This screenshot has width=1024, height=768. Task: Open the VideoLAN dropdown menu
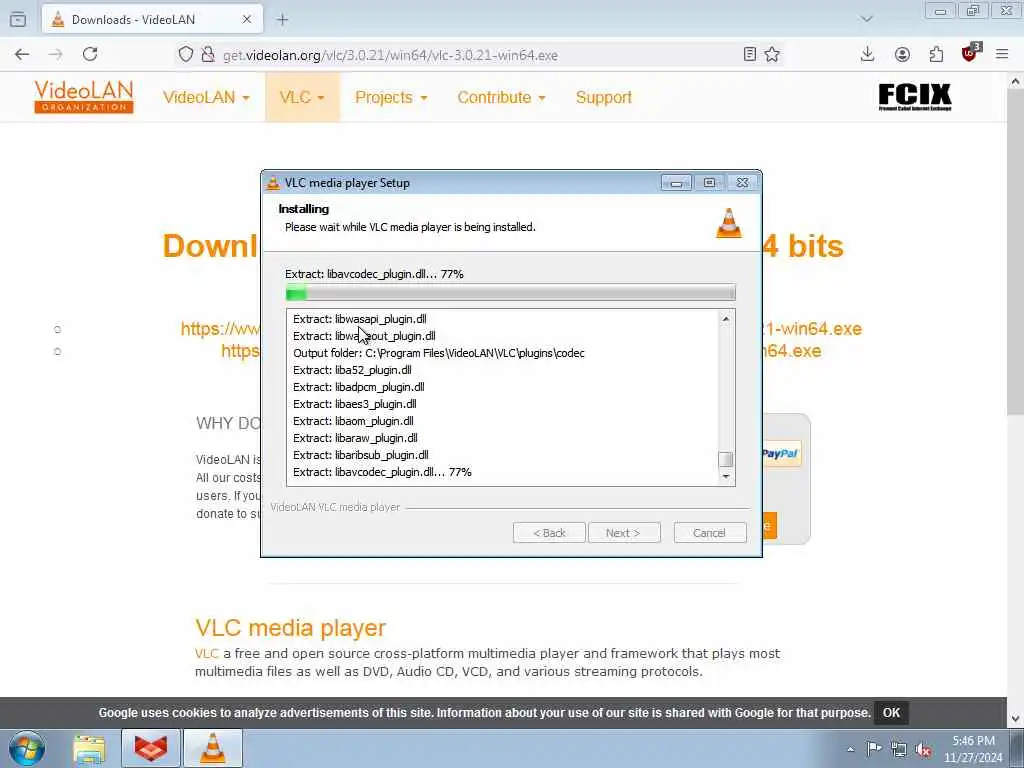click(x=206, y=97)
